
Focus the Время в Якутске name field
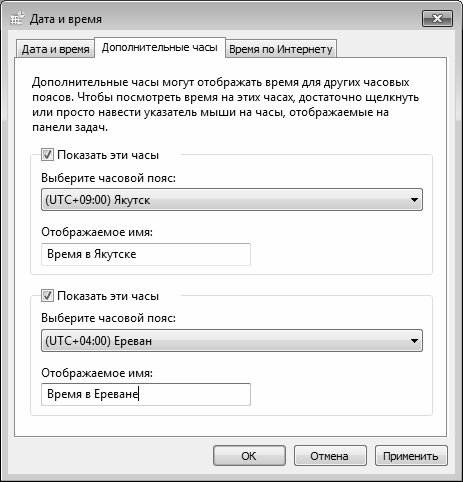click(146, 254)
